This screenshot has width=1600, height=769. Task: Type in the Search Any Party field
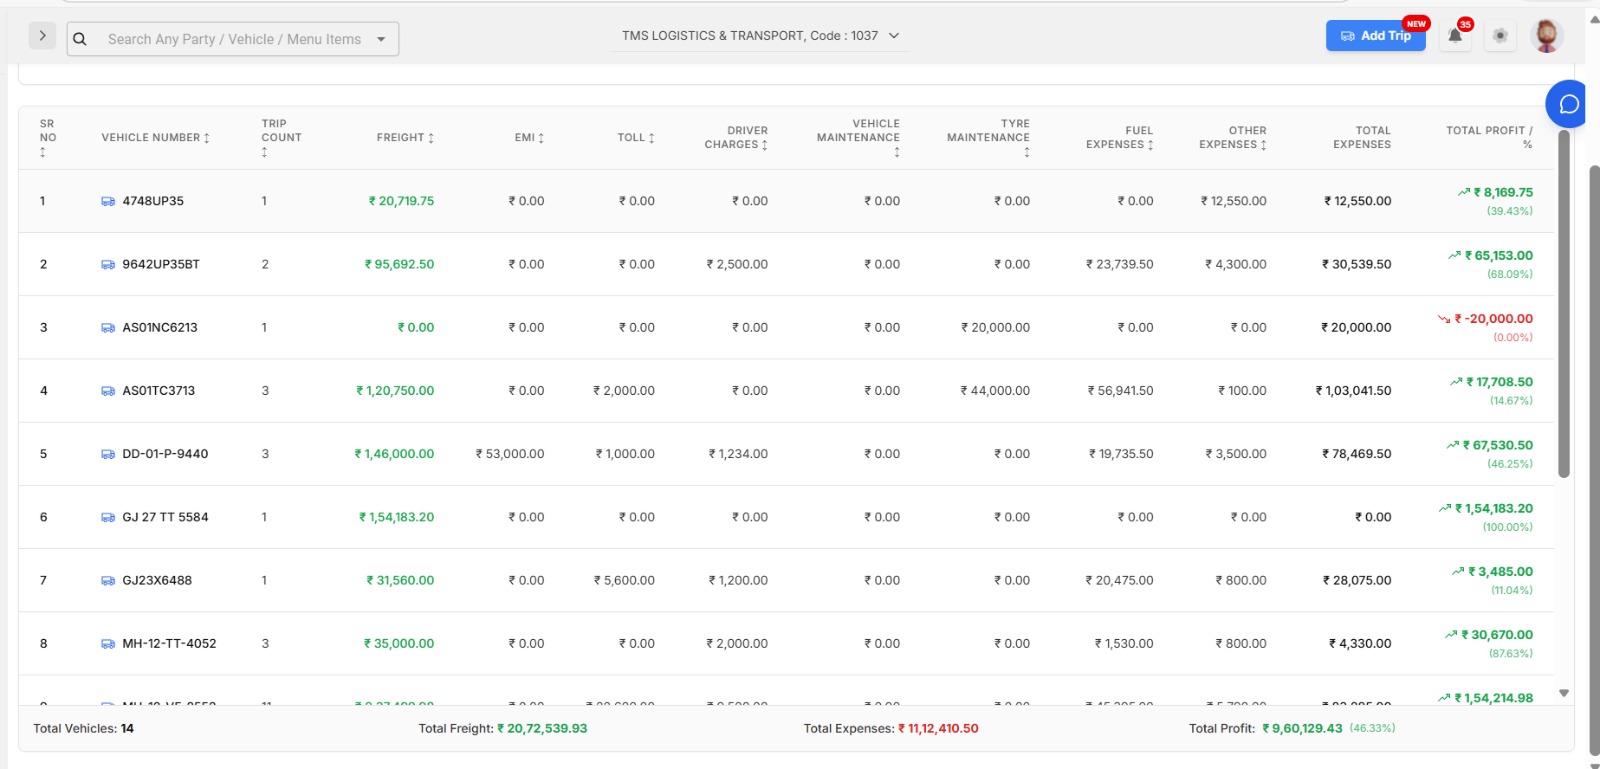[x=234, y=40]
